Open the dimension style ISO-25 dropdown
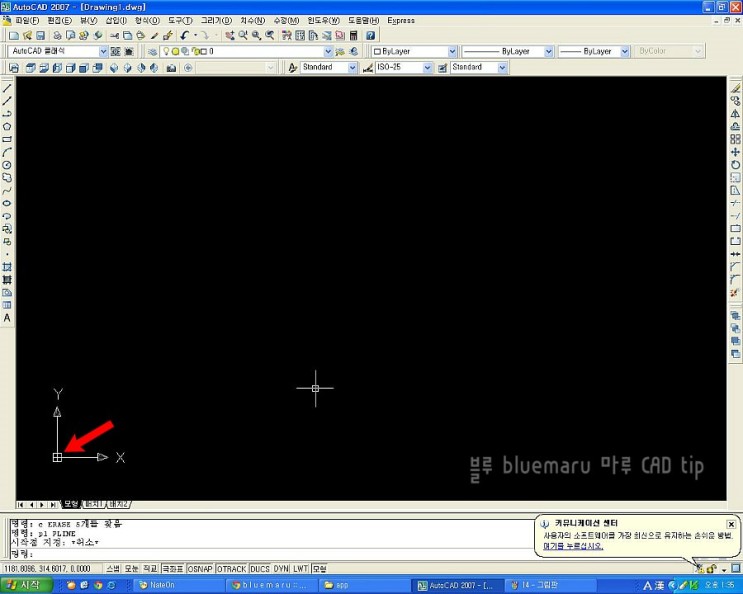Screen dimensions: 743x594 coord(427,68)
